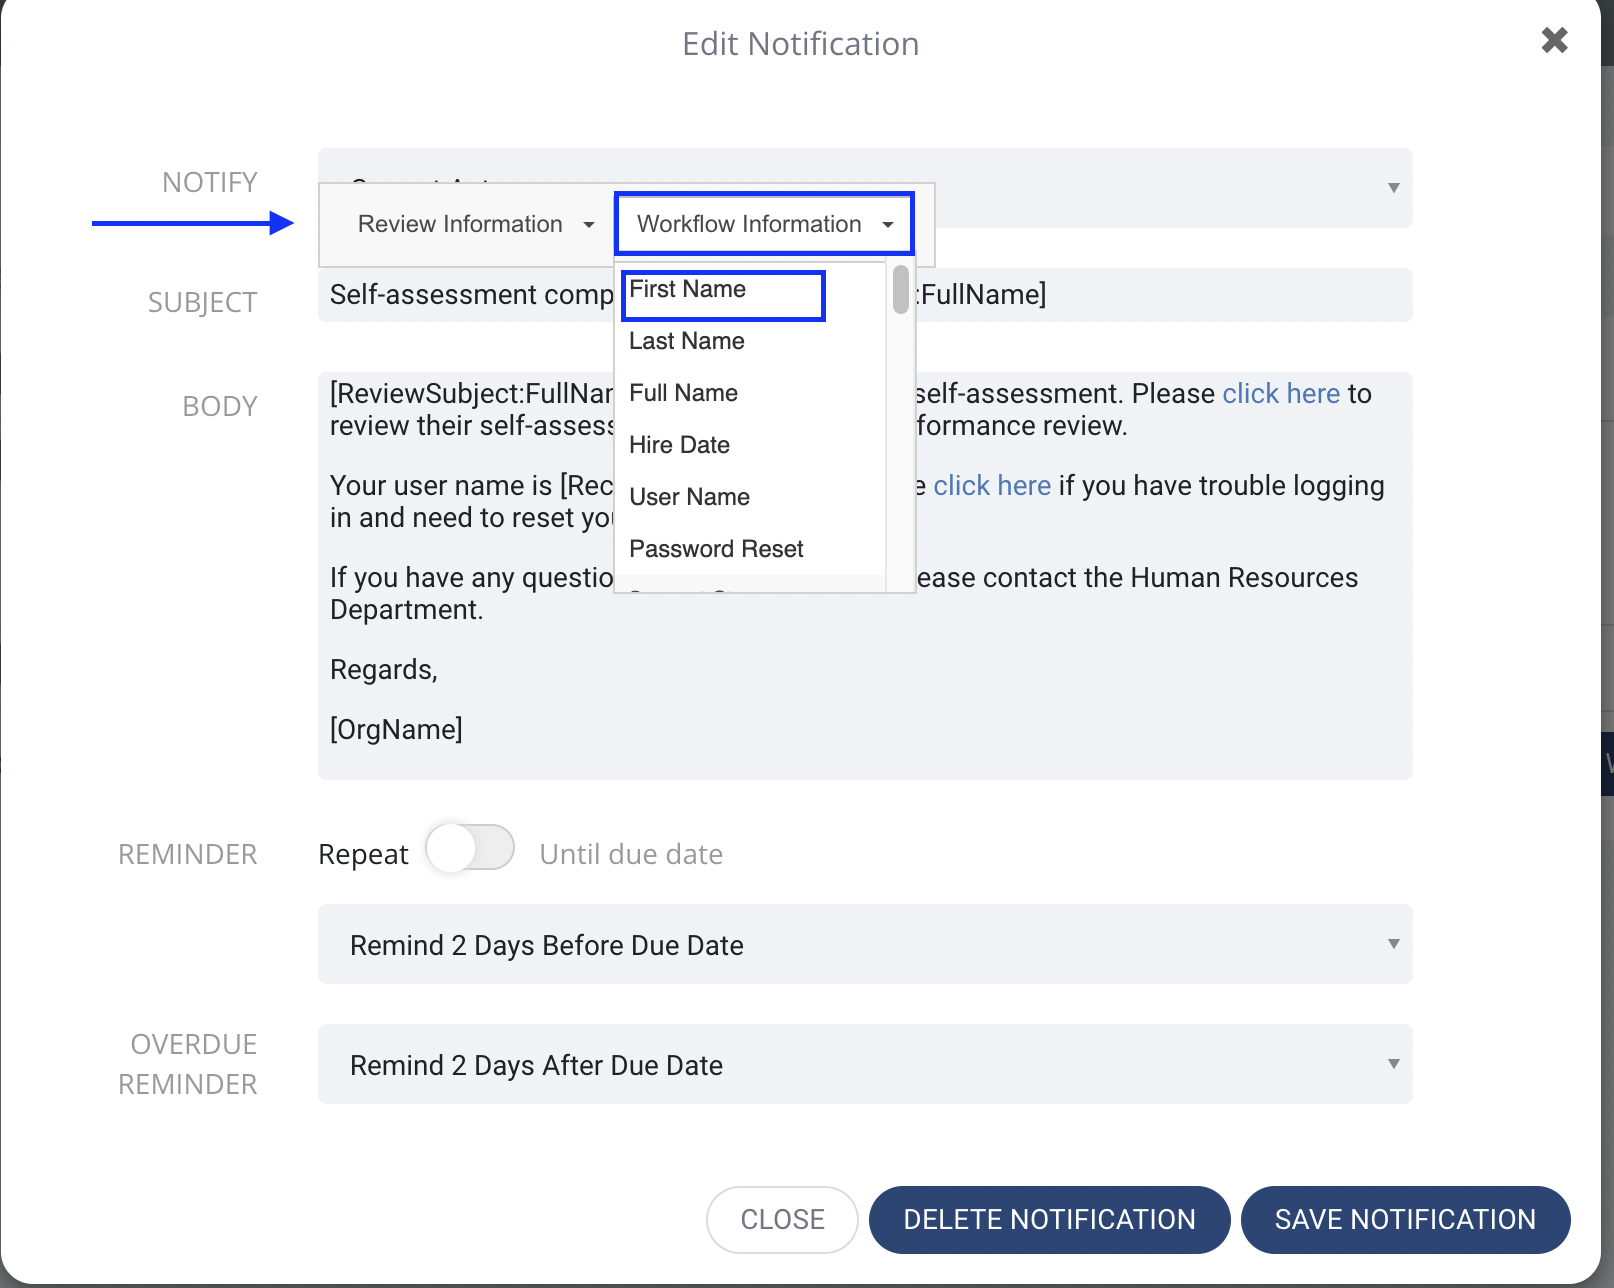Click 'Until due date' label text
Viewport: 1614px width, 1288px height.
coord(631,854)
